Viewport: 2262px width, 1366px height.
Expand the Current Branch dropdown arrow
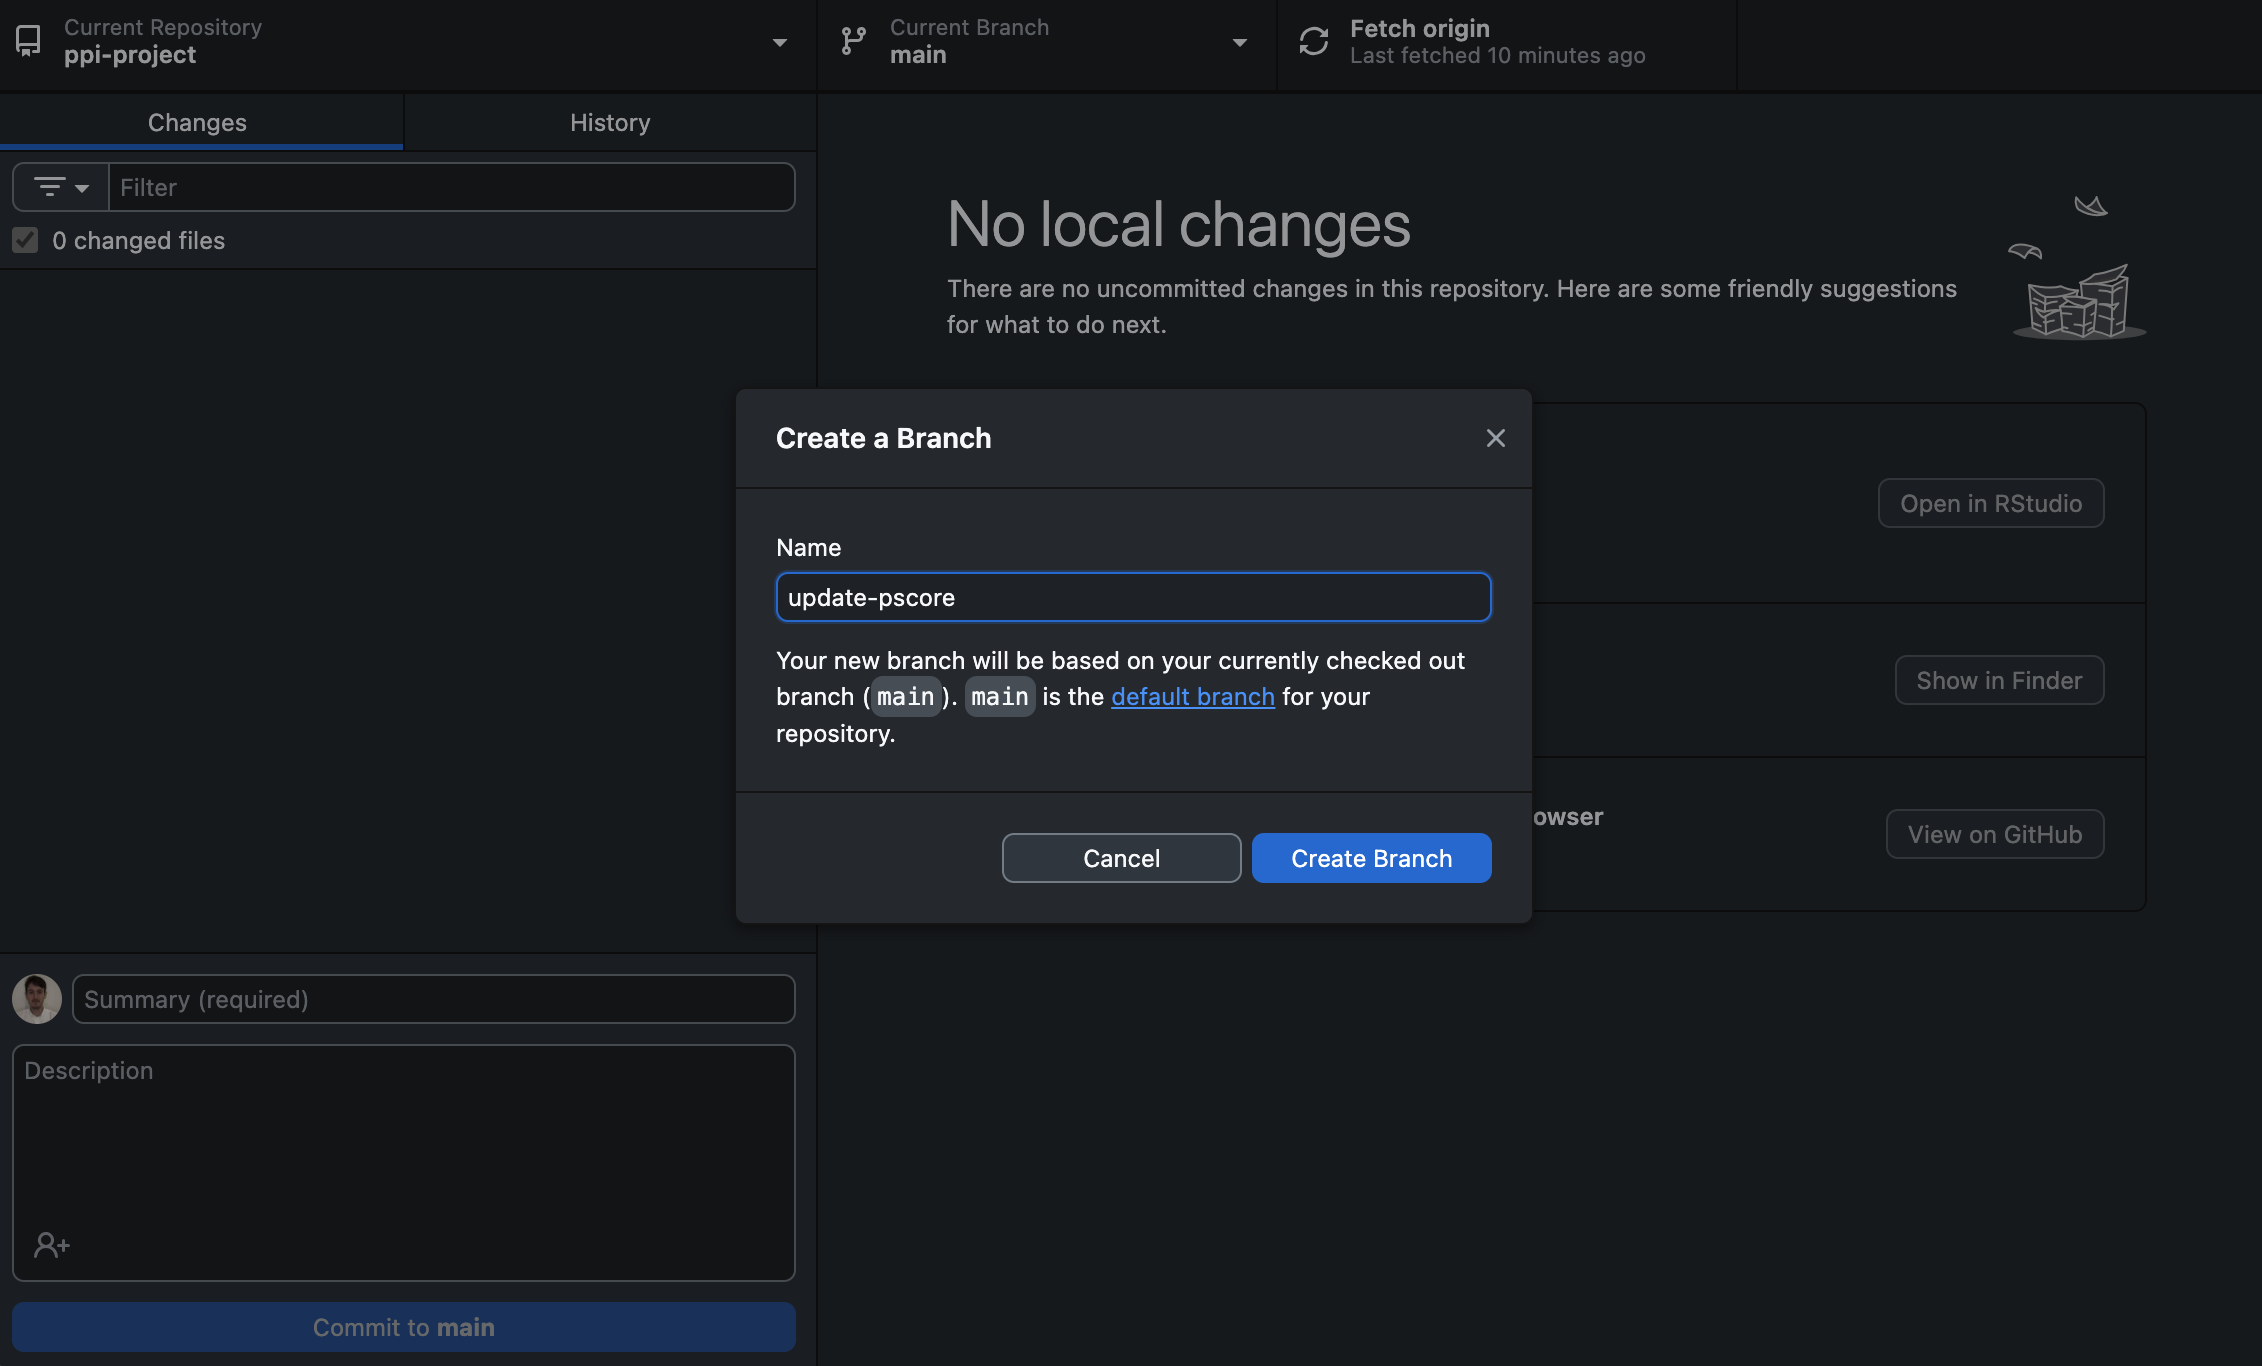(x=1239, y=42)
